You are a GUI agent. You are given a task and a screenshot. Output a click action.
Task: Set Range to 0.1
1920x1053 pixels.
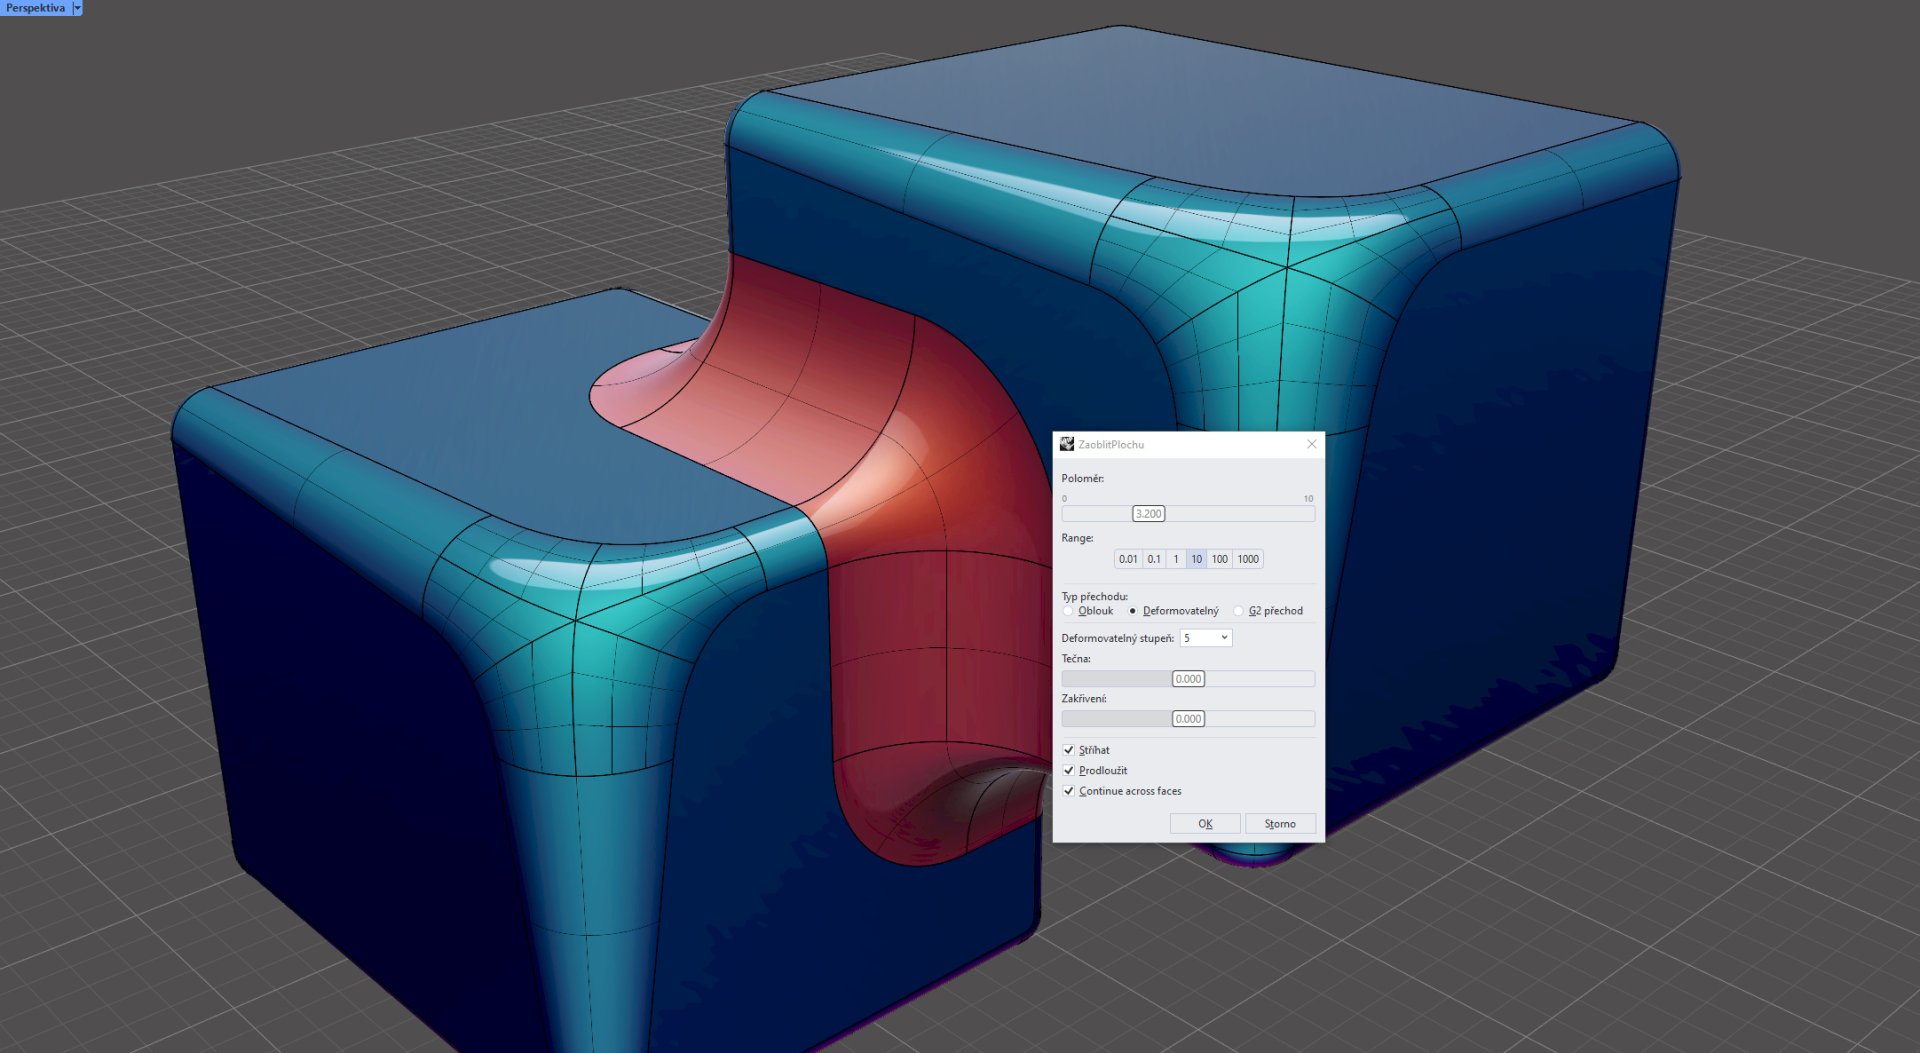[1154, 559]
